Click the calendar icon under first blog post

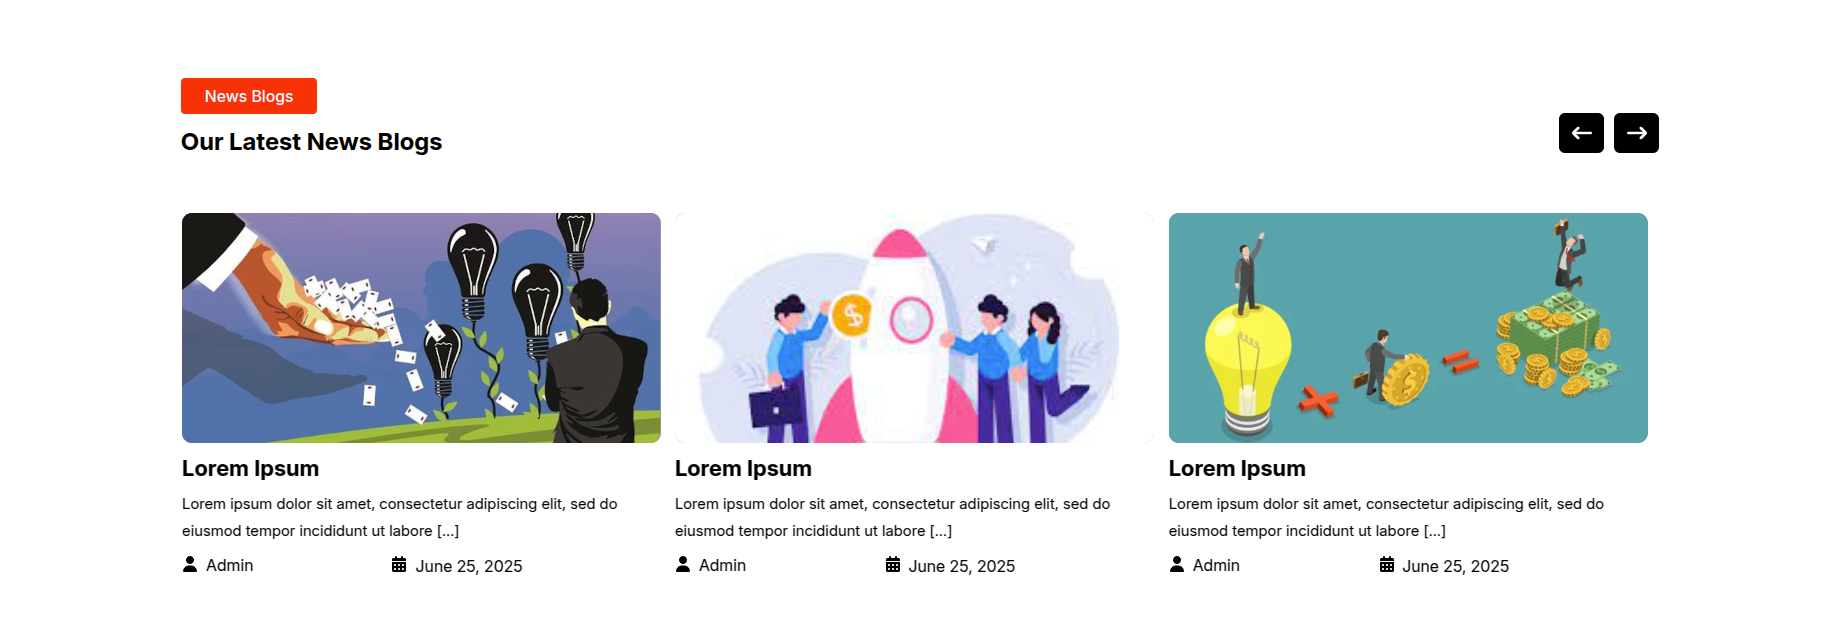[399, 564]
